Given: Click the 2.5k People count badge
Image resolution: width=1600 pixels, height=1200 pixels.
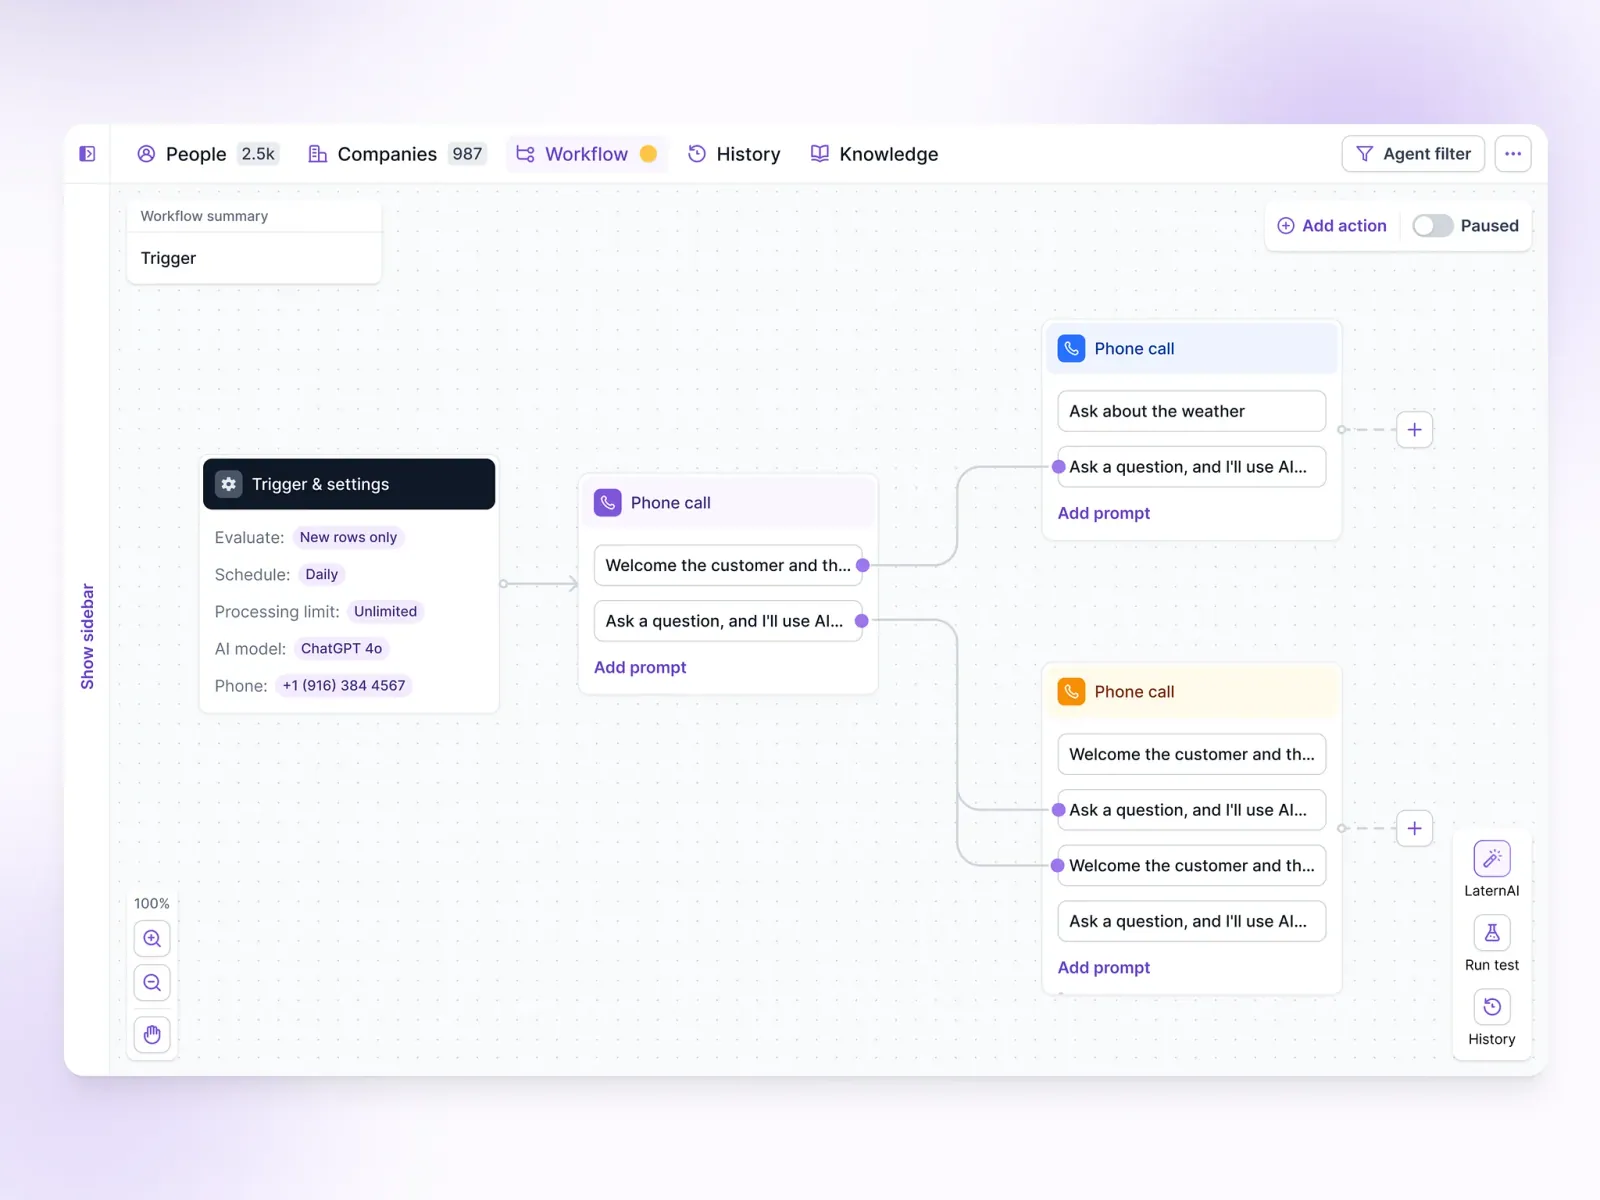Looking at the screenshot, I should [258, 154].
